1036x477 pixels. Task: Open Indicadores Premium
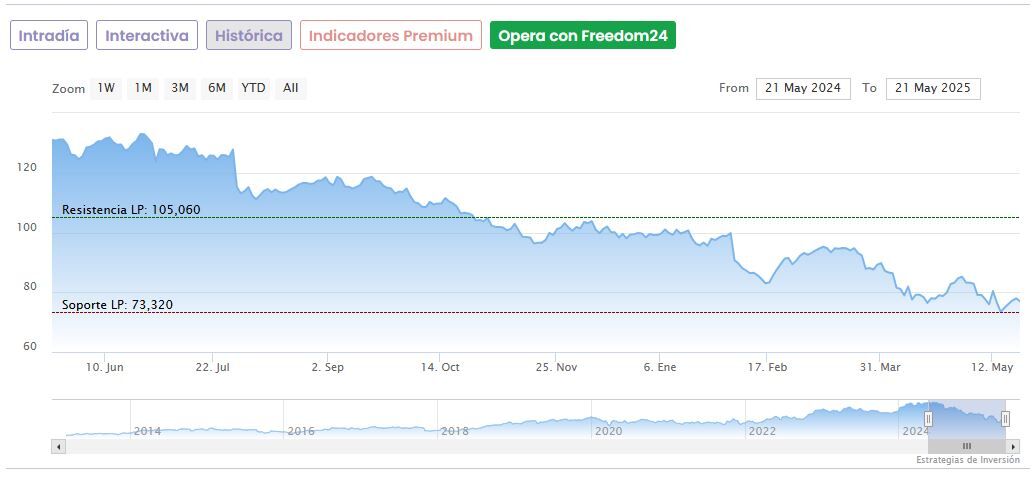pyautogui.click(x=390, y=36)
